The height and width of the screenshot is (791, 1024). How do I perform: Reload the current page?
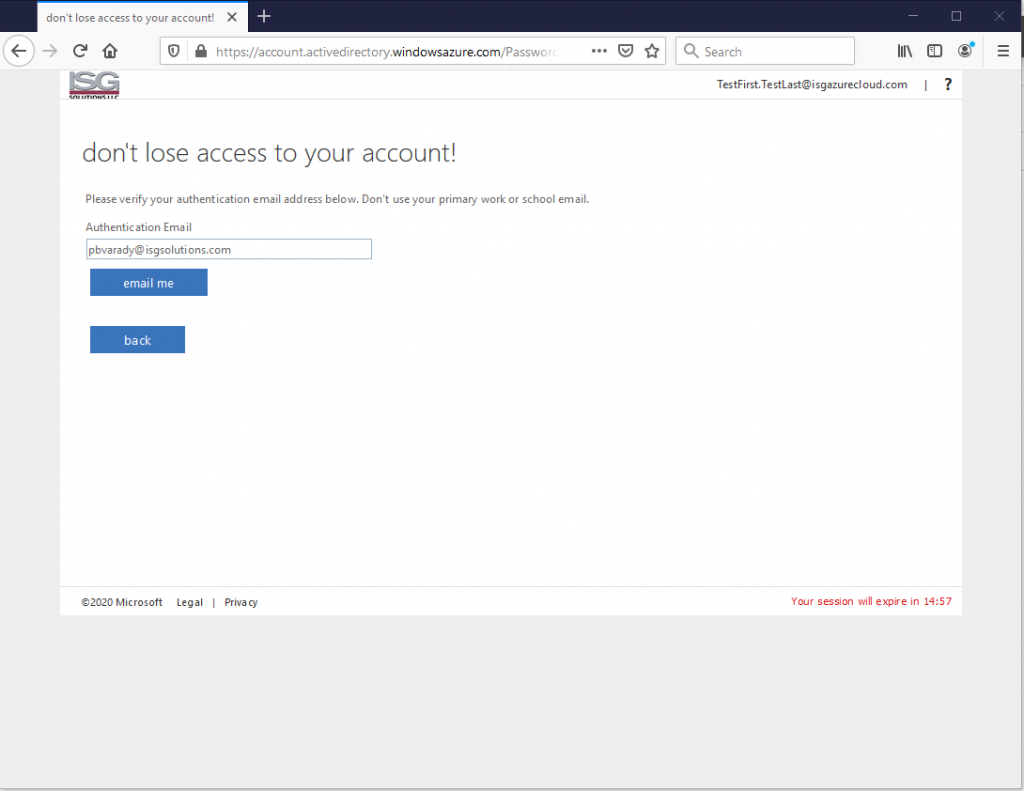pos(80,51)
